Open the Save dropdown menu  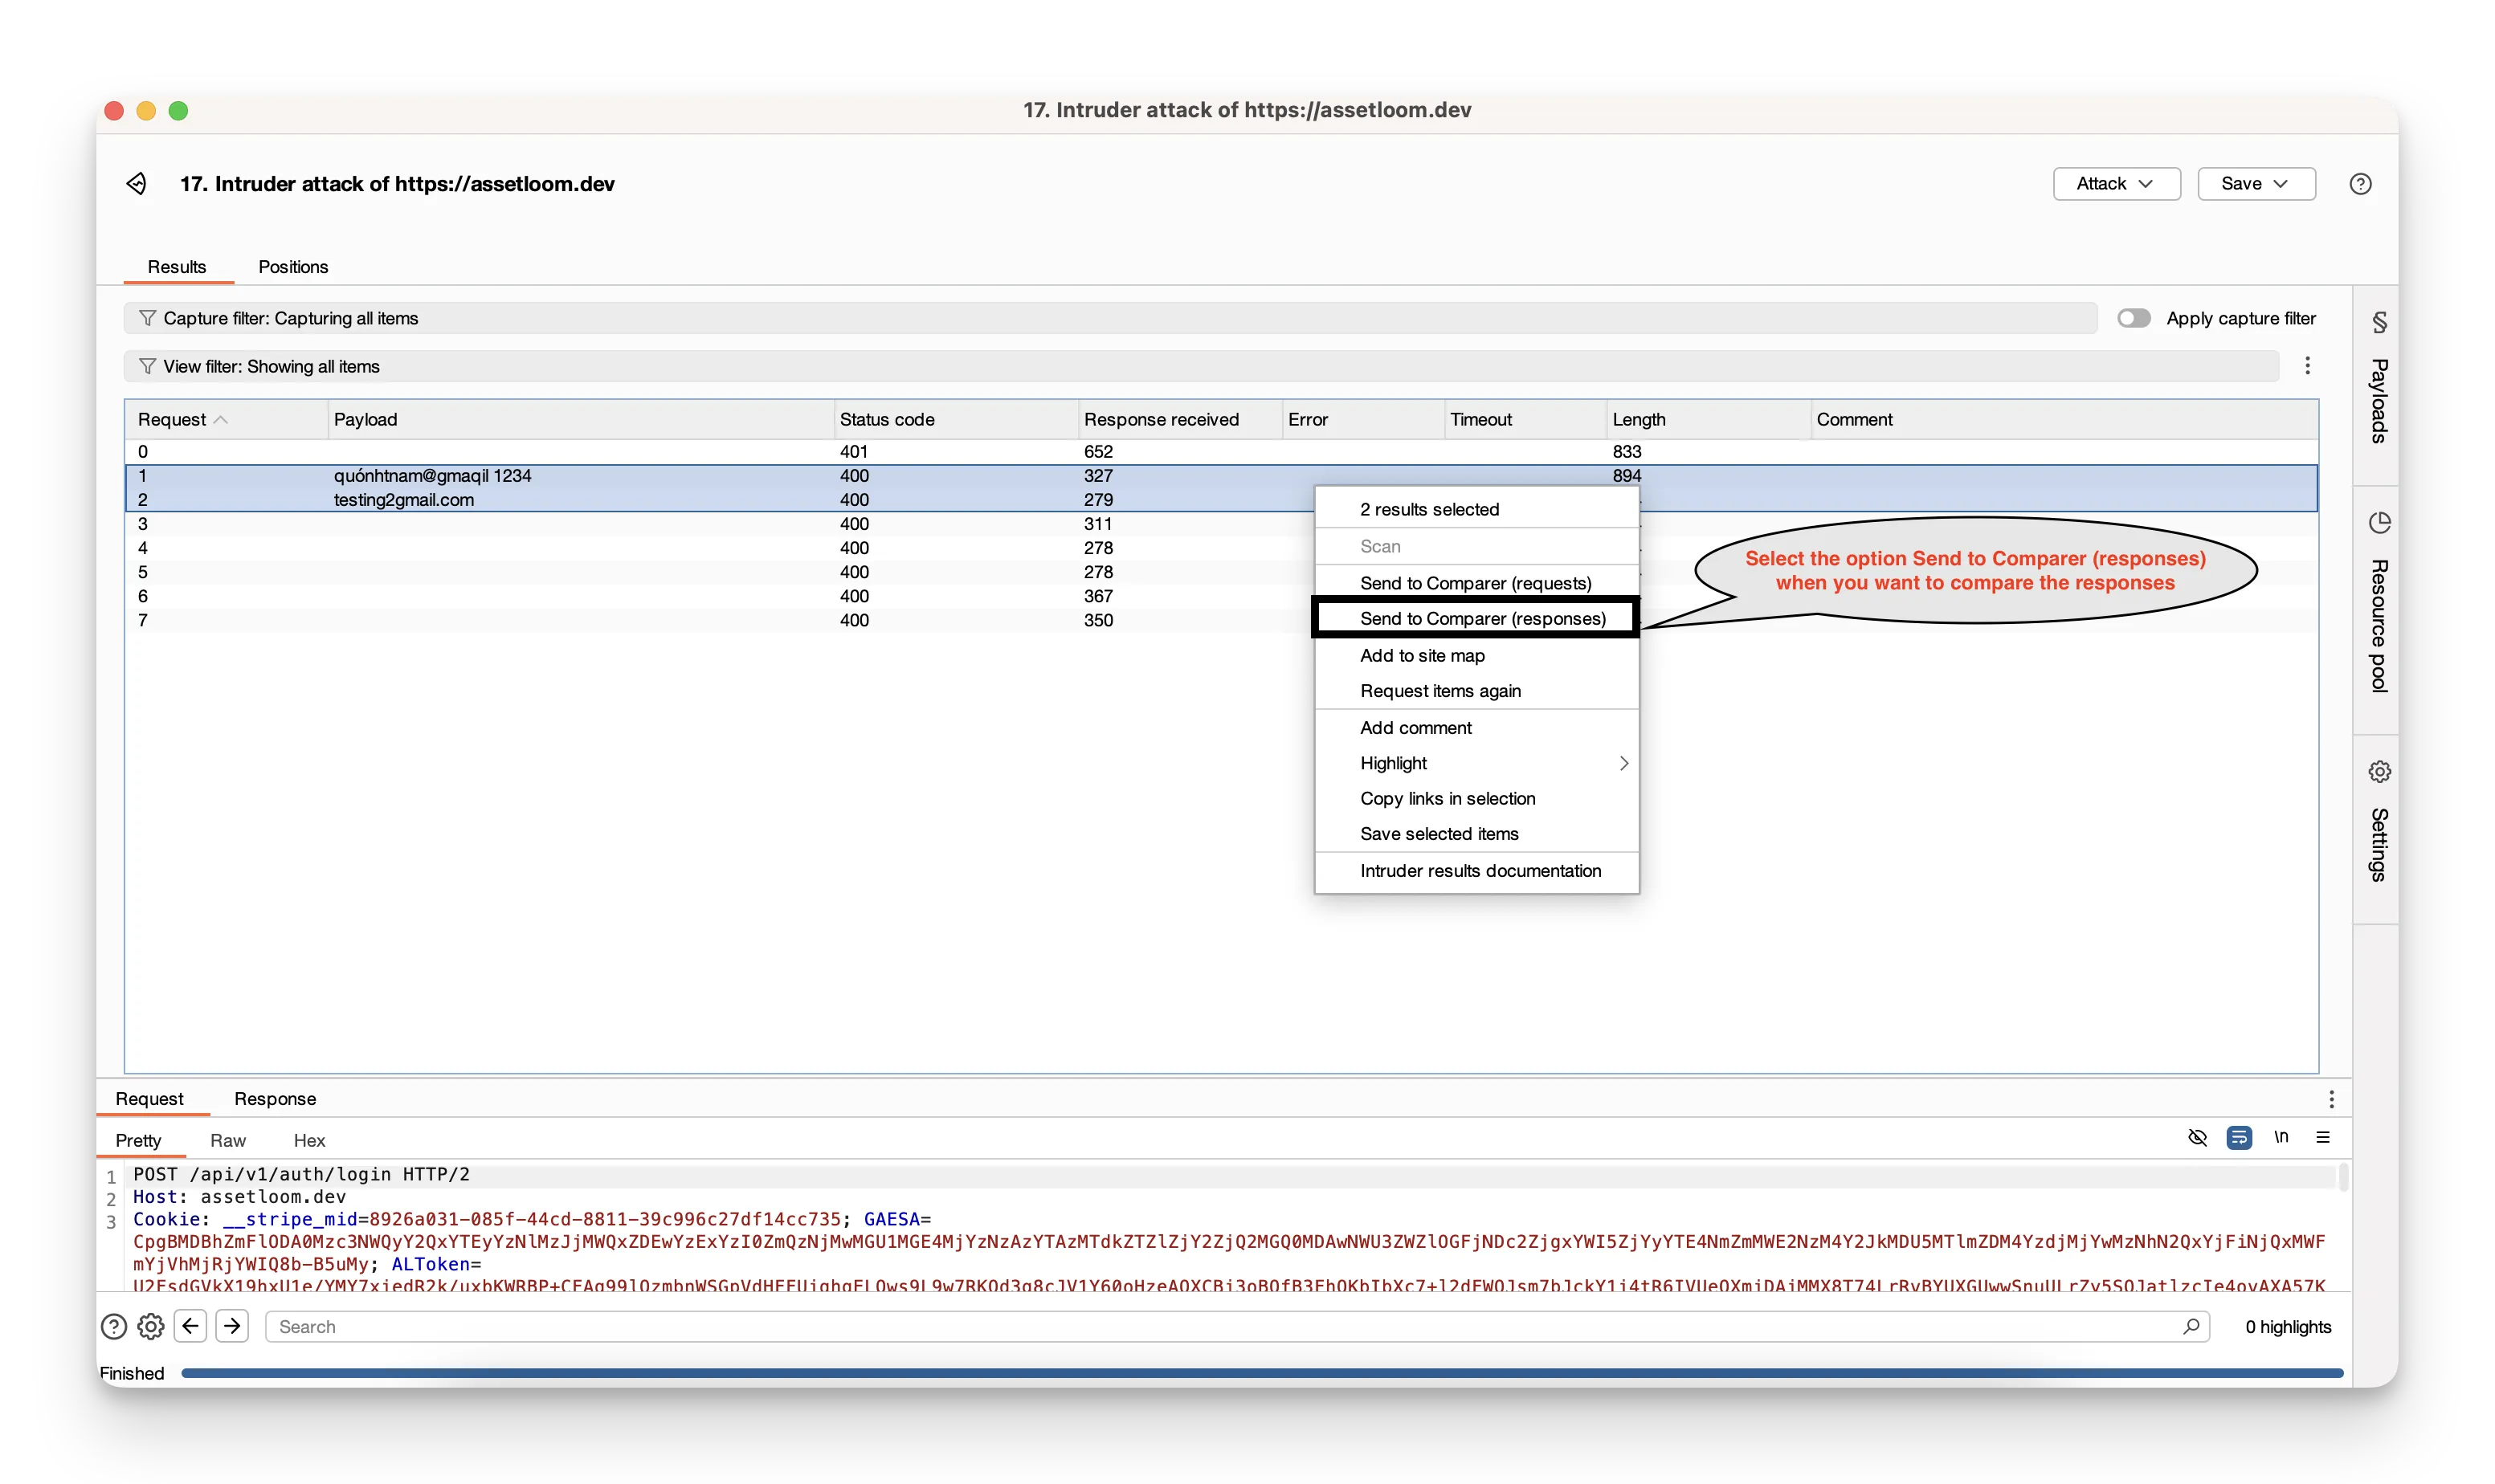[2256, 184]
